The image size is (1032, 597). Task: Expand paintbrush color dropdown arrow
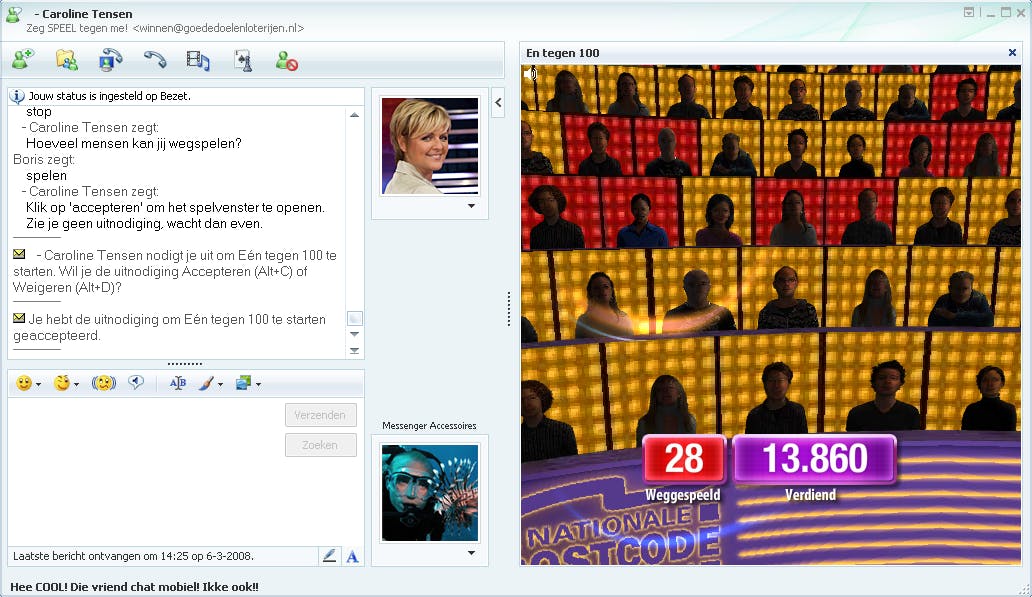[220, 384]
